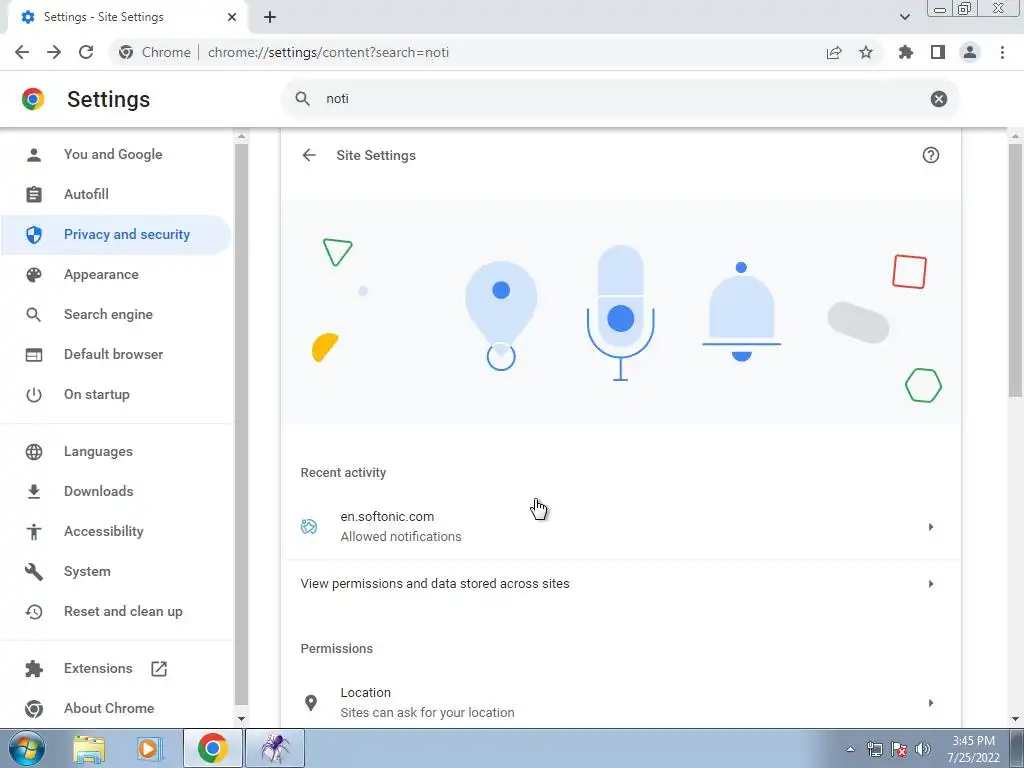Select Privacy and security section
Screen dimensions: 1024x768
(x=116, y=234)
